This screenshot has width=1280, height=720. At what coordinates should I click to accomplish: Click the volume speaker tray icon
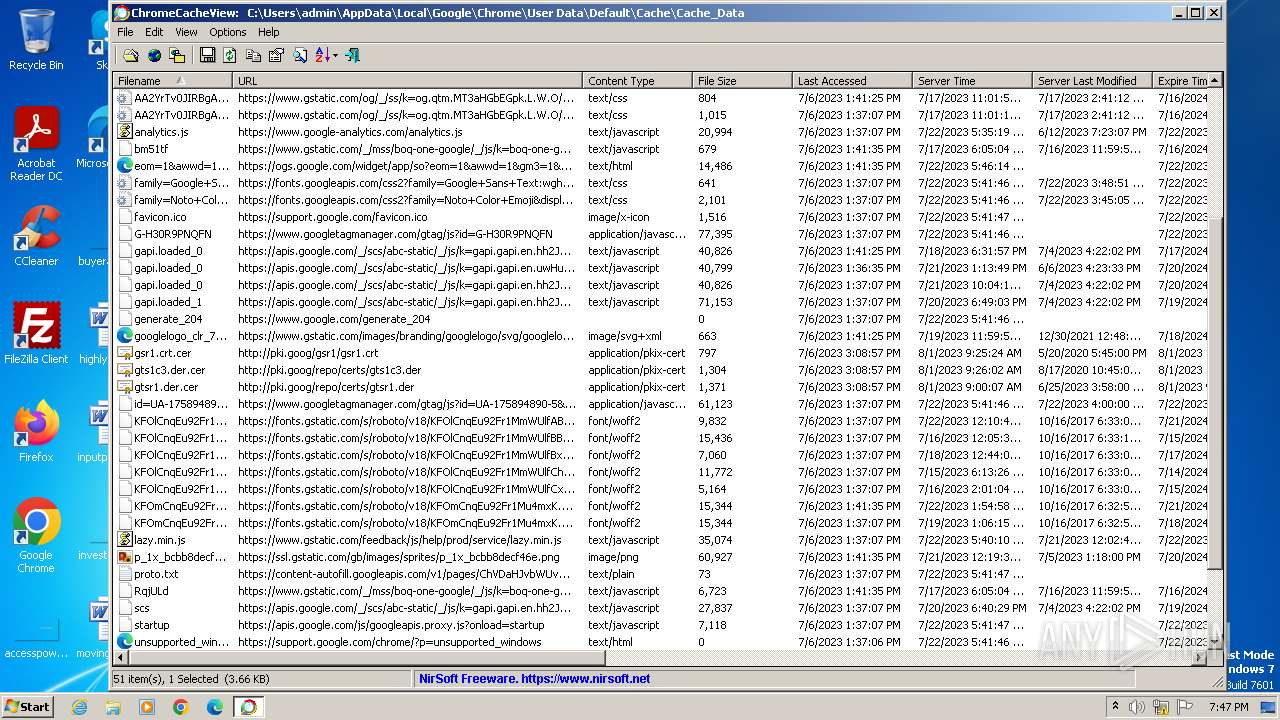(1137, 707)
